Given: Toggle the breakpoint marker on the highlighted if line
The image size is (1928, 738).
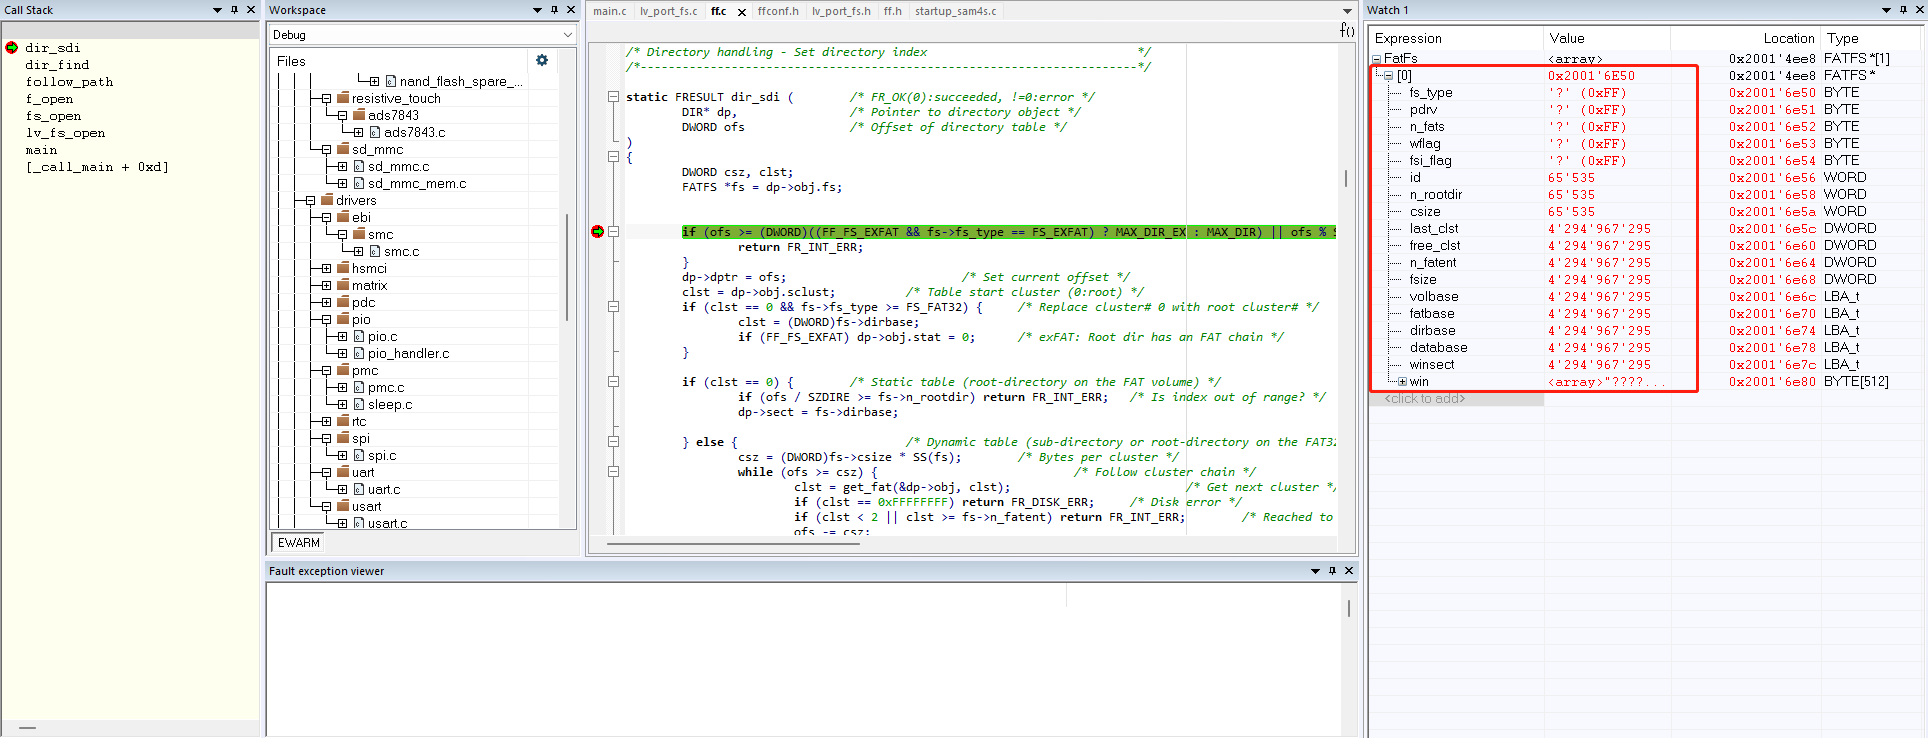Looking at the screenshot, I should pyautogui.click(x=597, y=231).
